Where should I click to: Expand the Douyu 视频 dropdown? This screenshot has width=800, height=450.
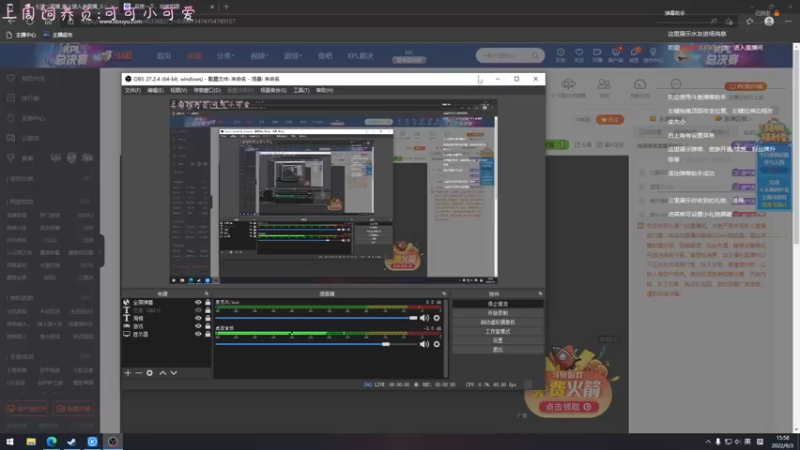(259, 56)
